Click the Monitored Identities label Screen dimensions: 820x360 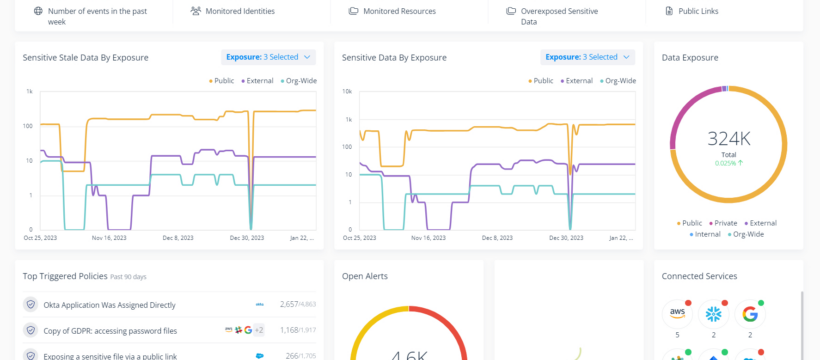click(x=240, y=11)
